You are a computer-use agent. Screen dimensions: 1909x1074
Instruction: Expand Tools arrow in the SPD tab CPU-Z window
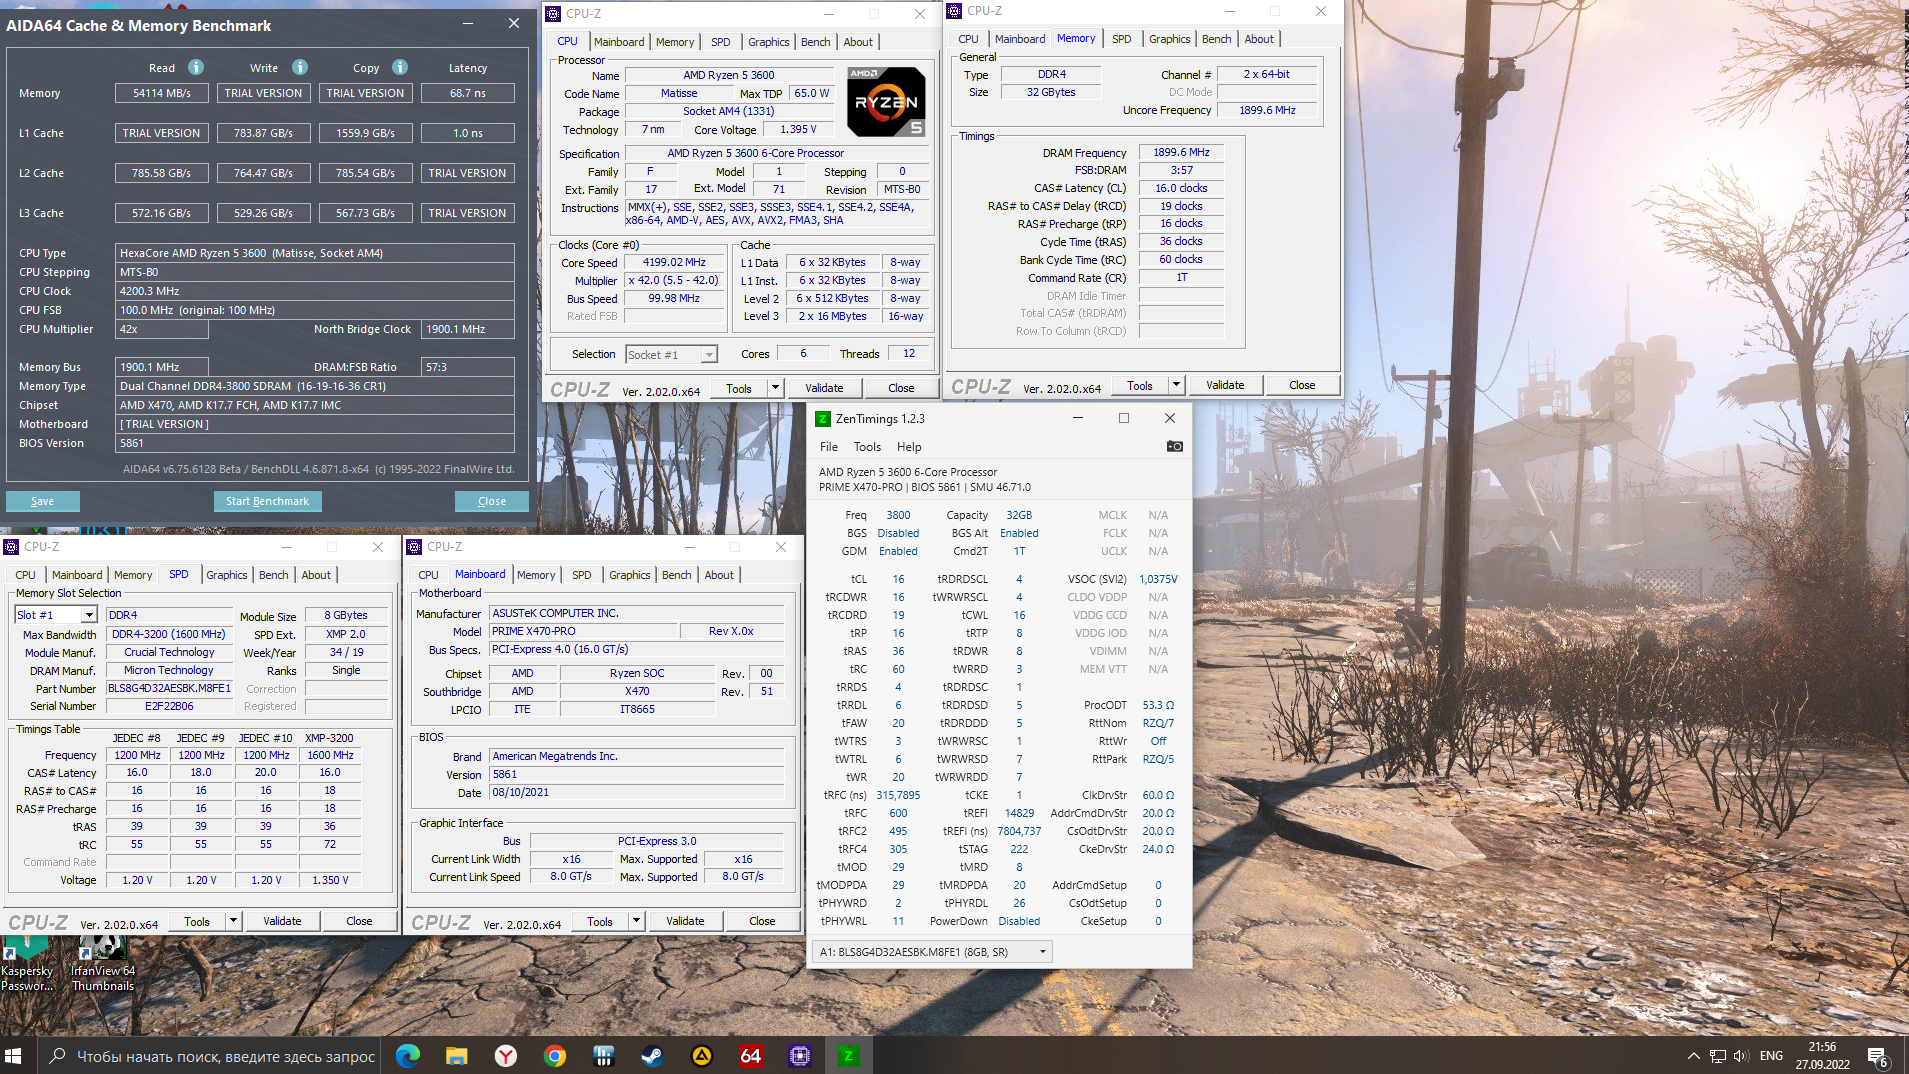tap(233, 921)
